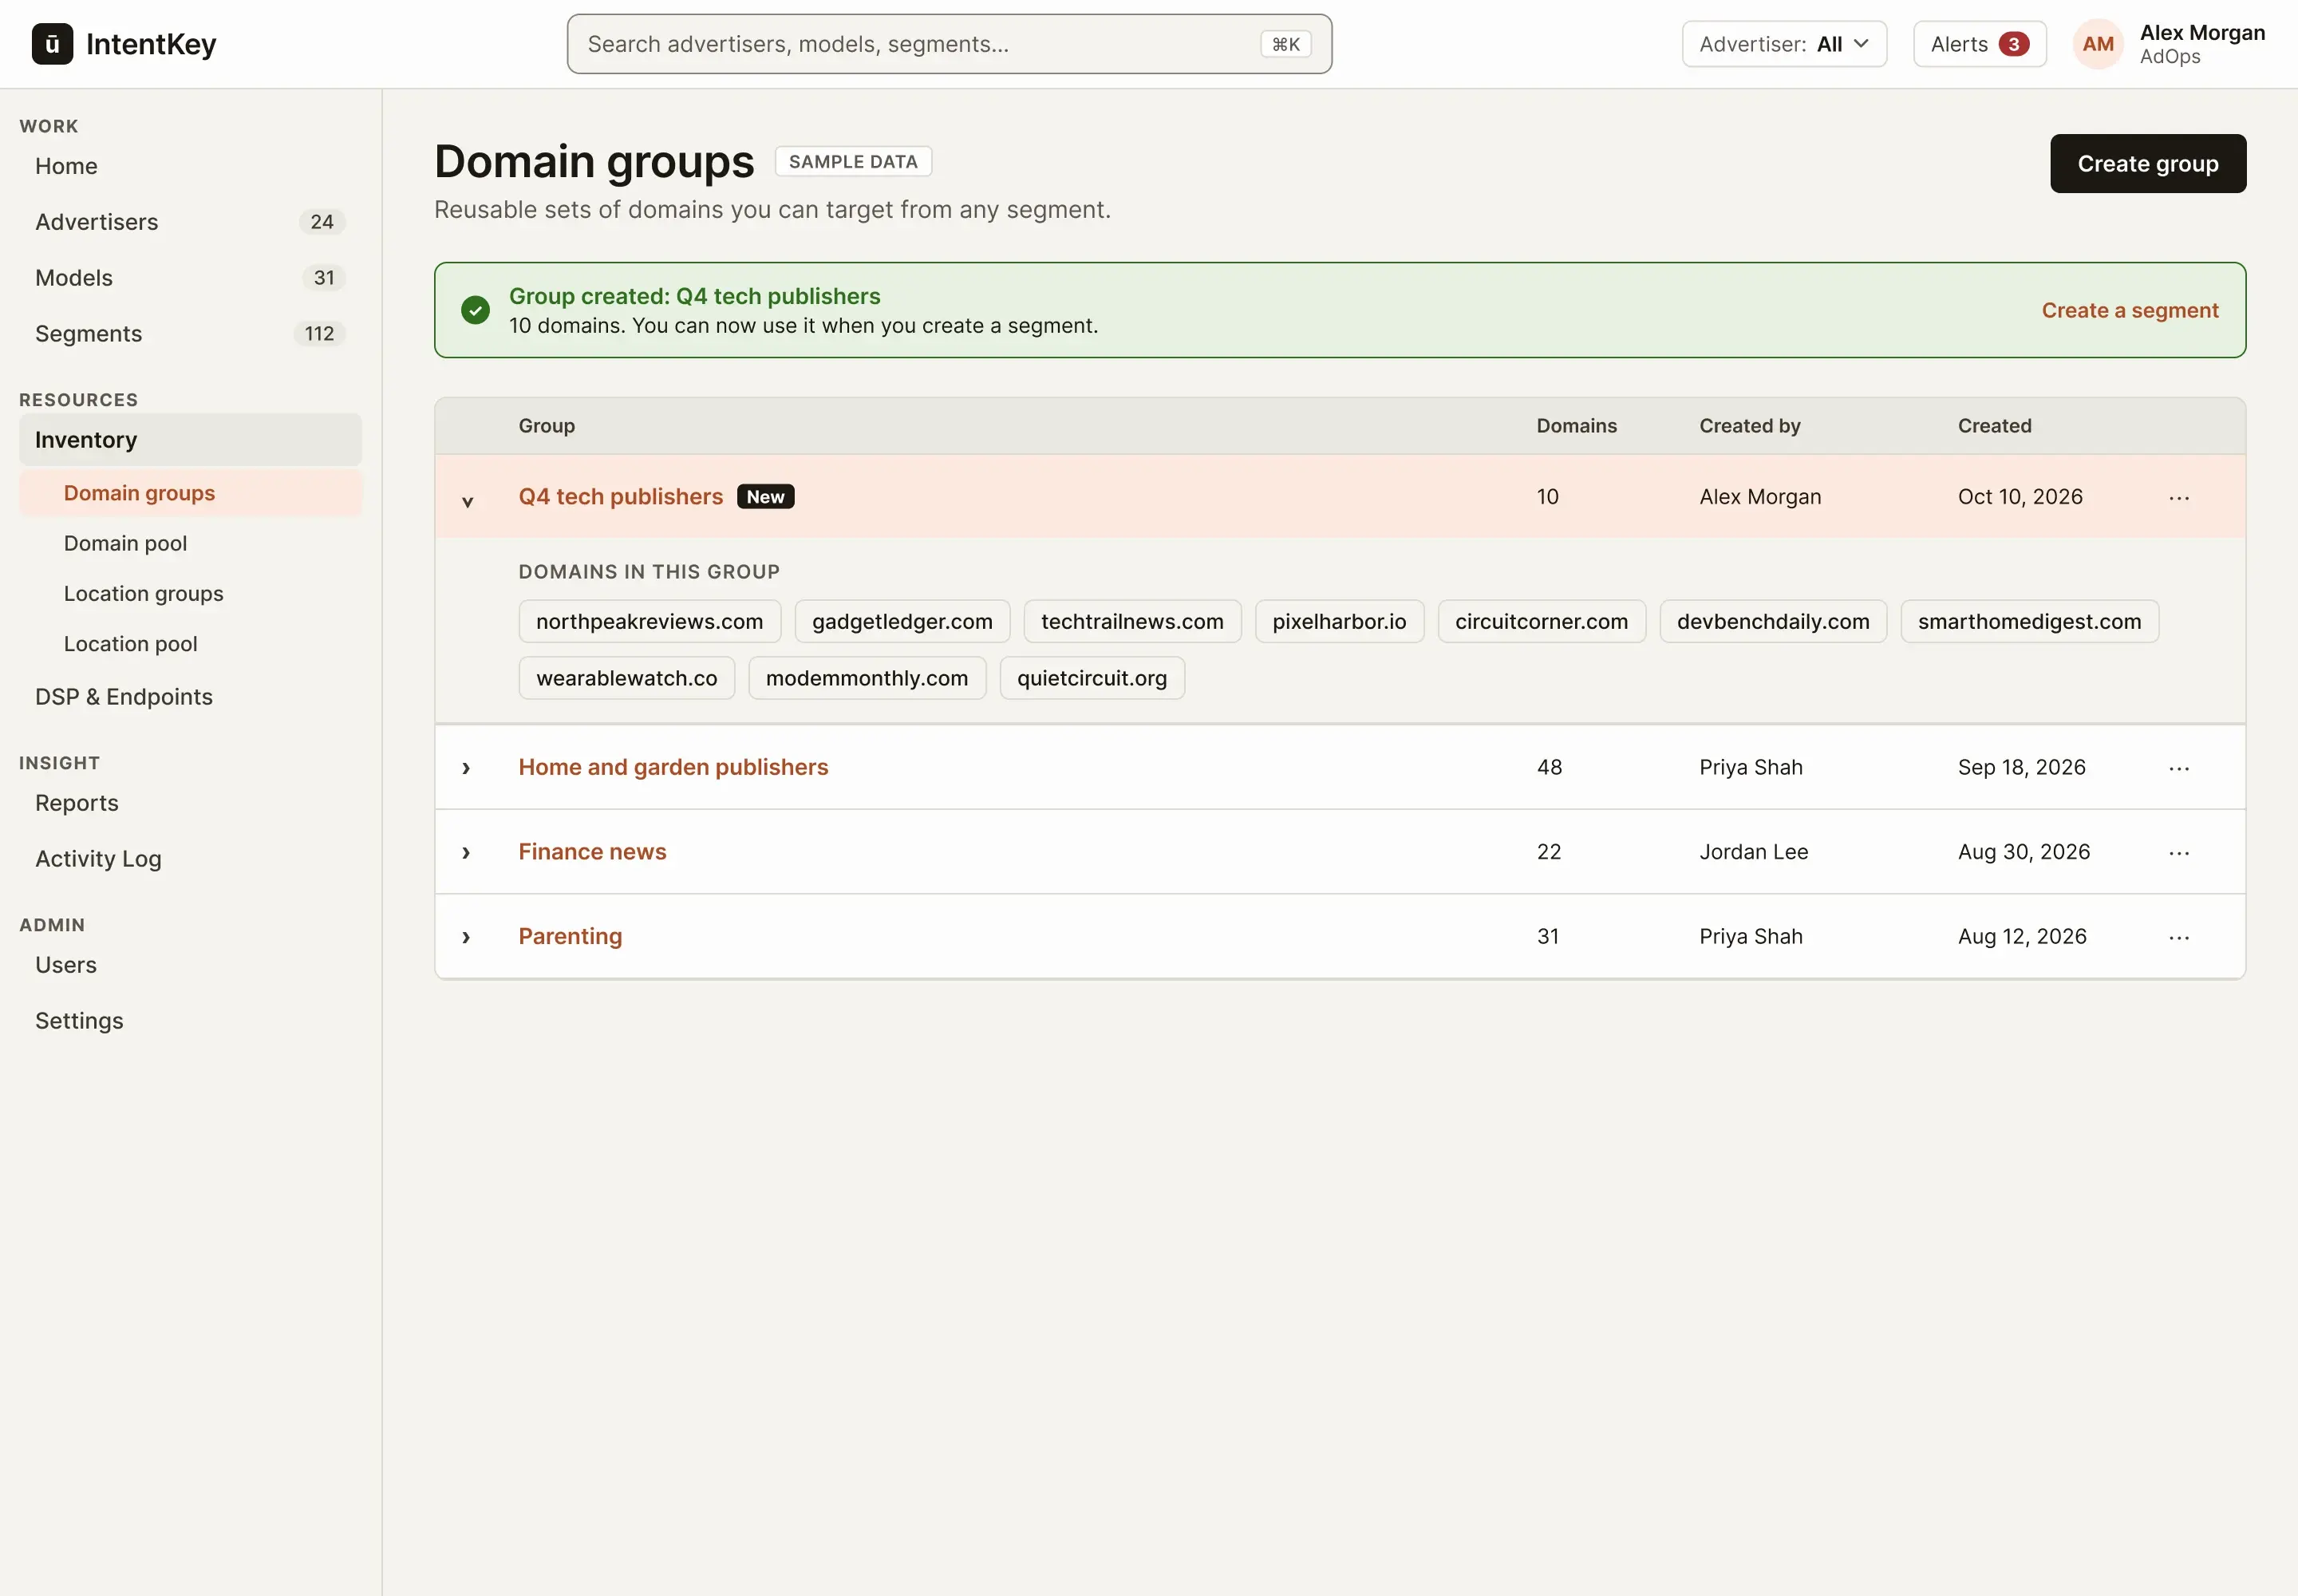Focus the search advertisers, models, segments field
Image resolution: width=2298 pixels, height=1596 pixels.
click(949, 44)
